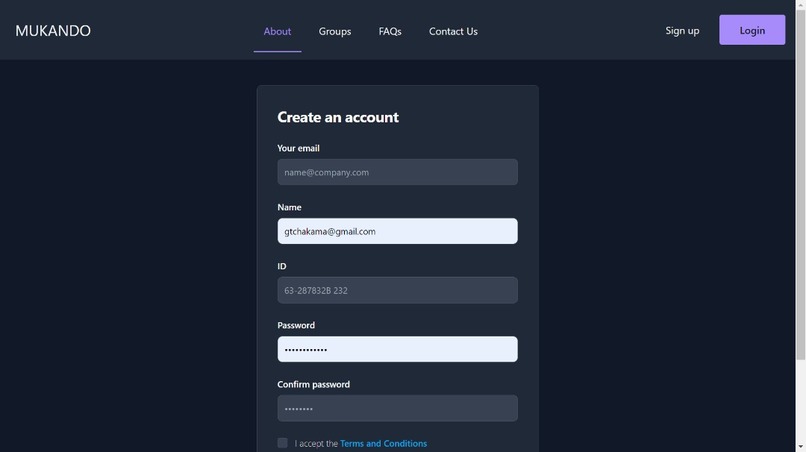Screen dimensions: 806x452
Task: Click the Name field containing gtchakama@gmail.com
Action: (397, 231)
